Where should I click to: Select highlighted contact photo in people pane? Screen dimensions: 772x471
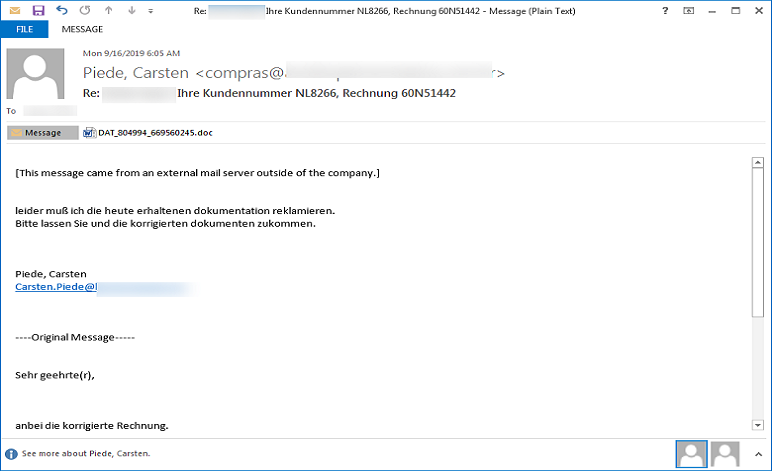(x=691, y=454)
